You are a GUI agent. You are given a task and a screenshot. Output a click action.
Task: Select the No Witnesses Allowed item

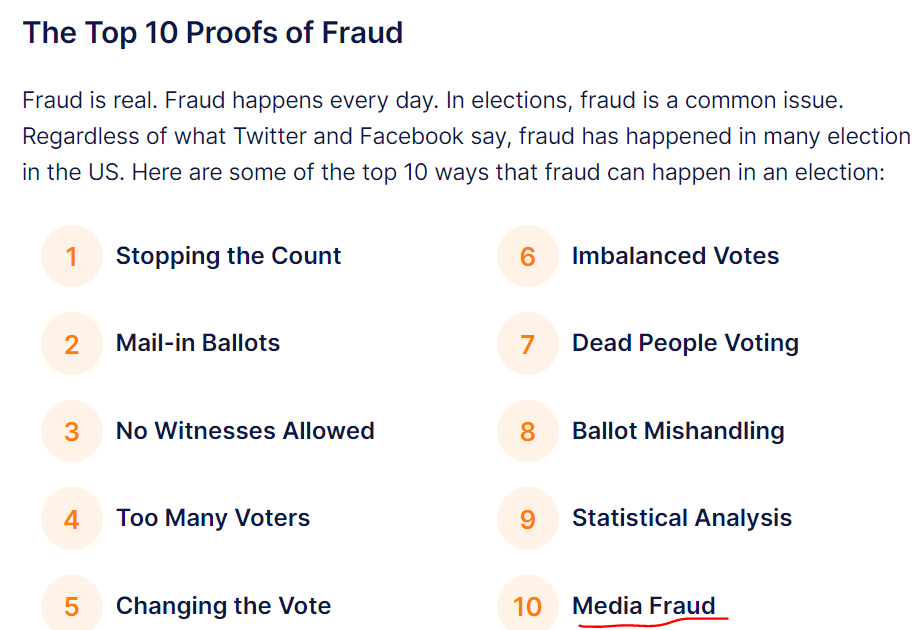coord(245,431)
